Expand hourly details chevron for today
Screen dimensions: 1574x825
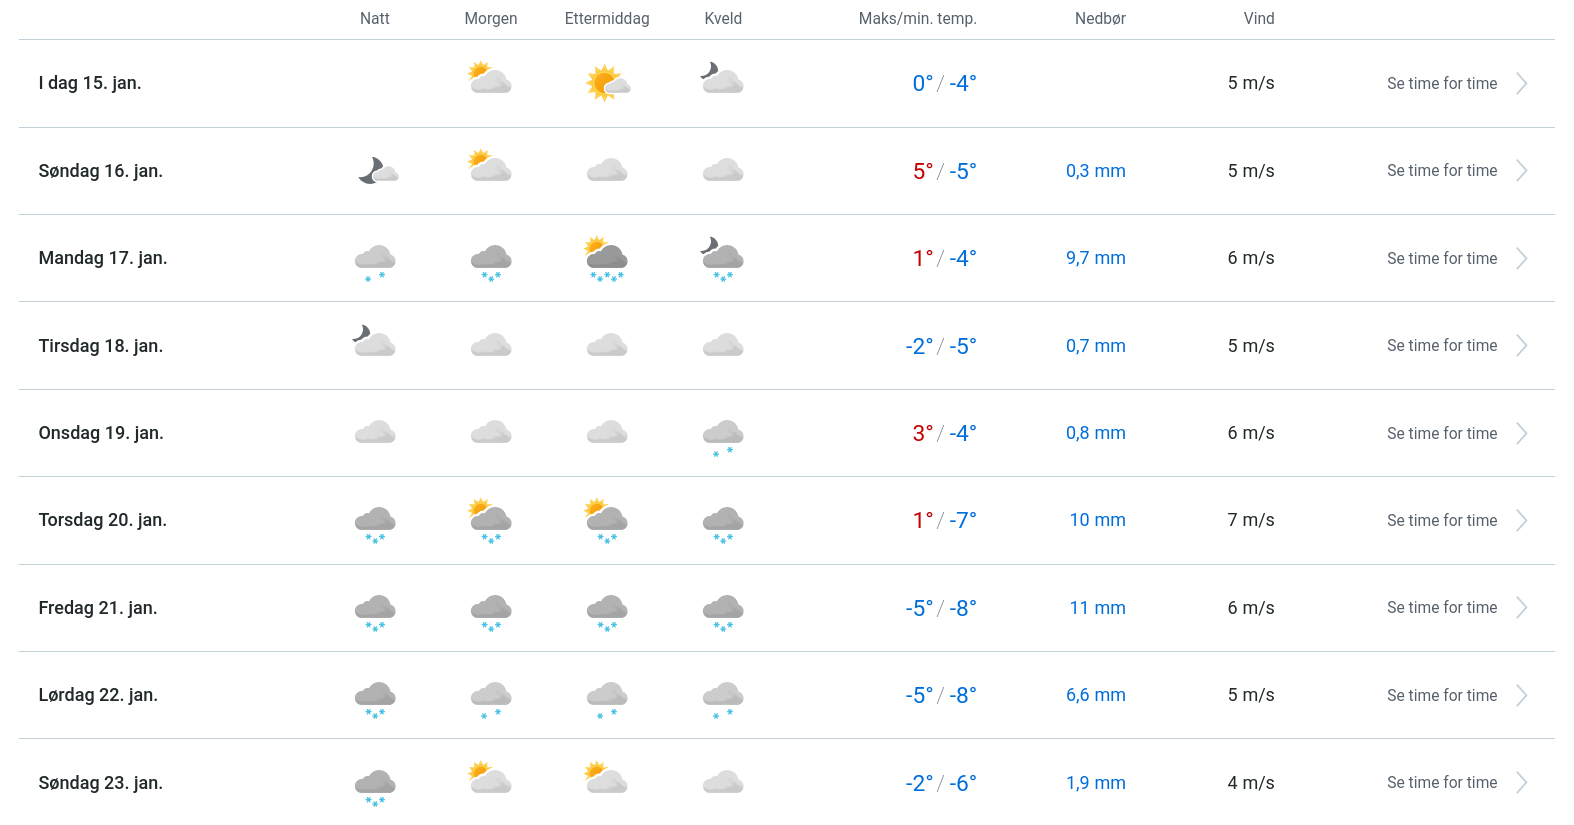click(x=1521, y=84)
